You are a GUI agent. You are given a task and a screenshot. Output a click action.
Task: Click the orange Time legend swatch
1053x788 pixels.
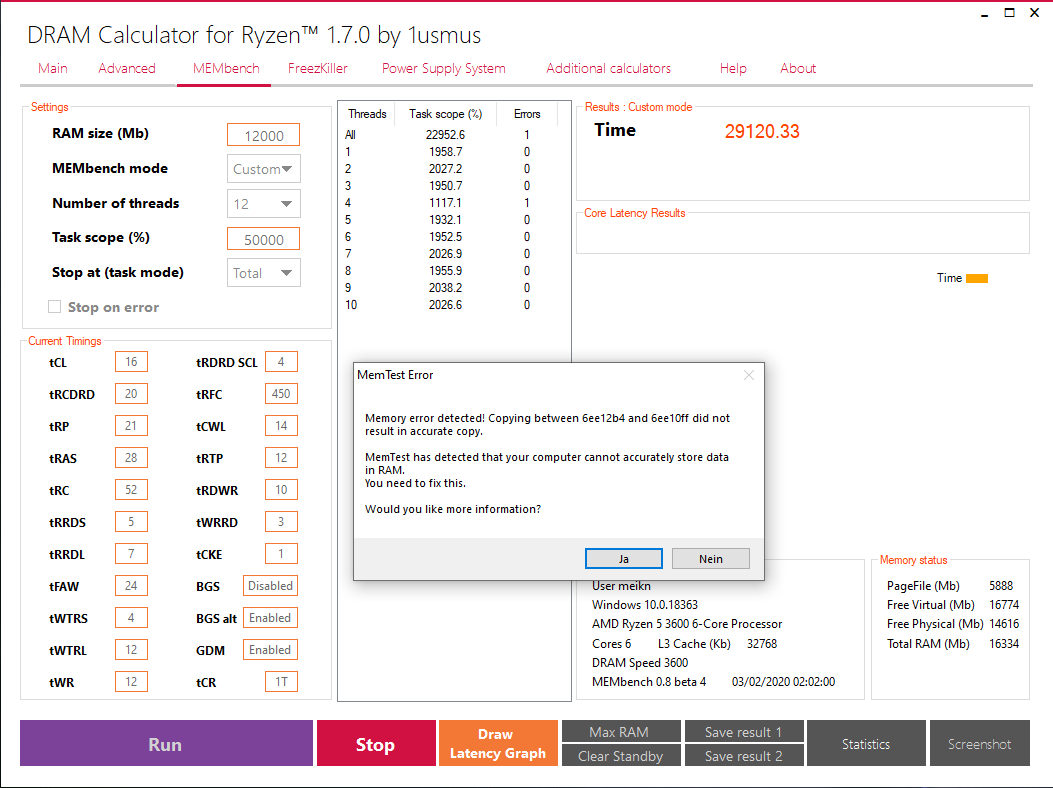click(x=977, y=278)
